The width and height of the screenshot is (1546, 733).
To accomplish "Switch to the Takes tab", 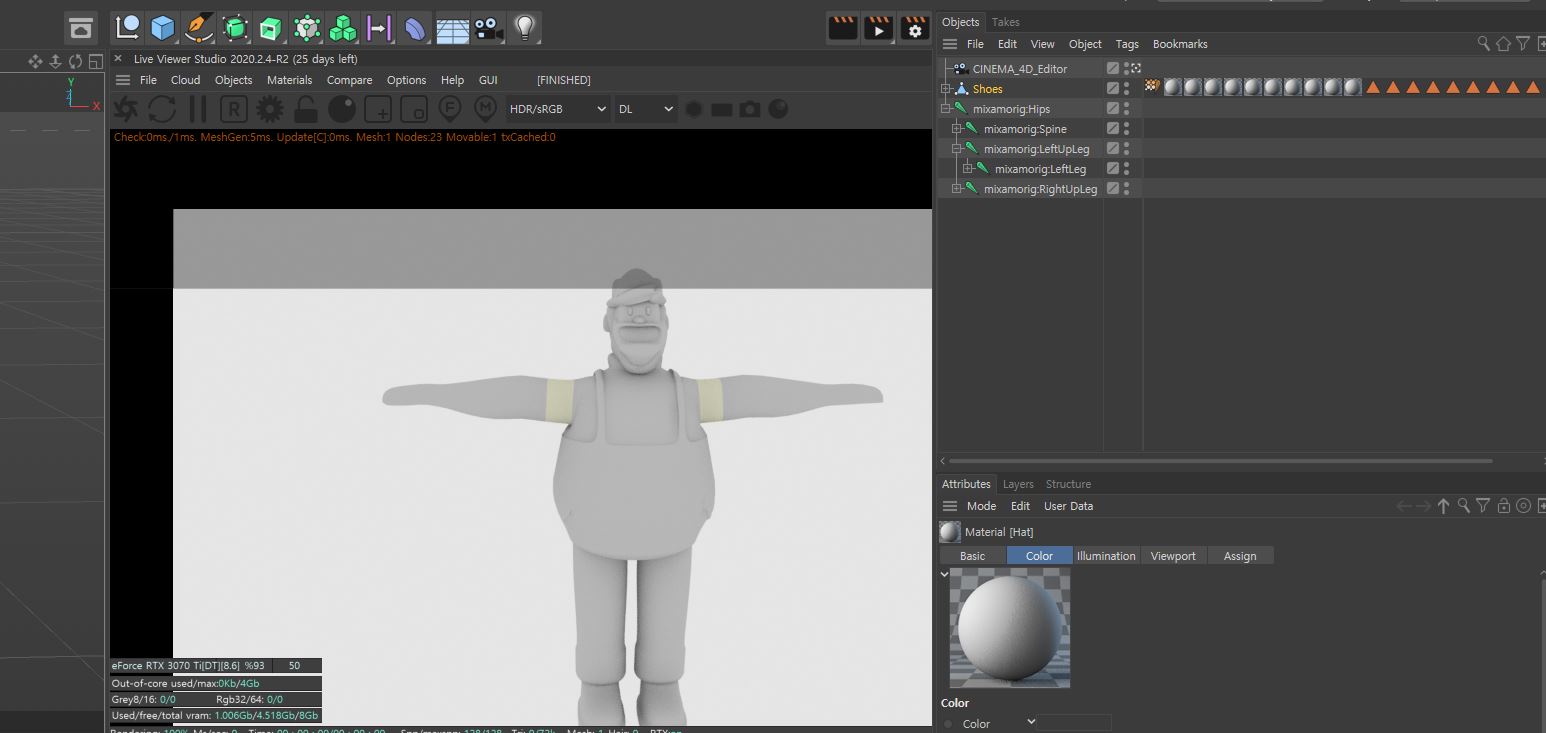I will click(1005, 22).
